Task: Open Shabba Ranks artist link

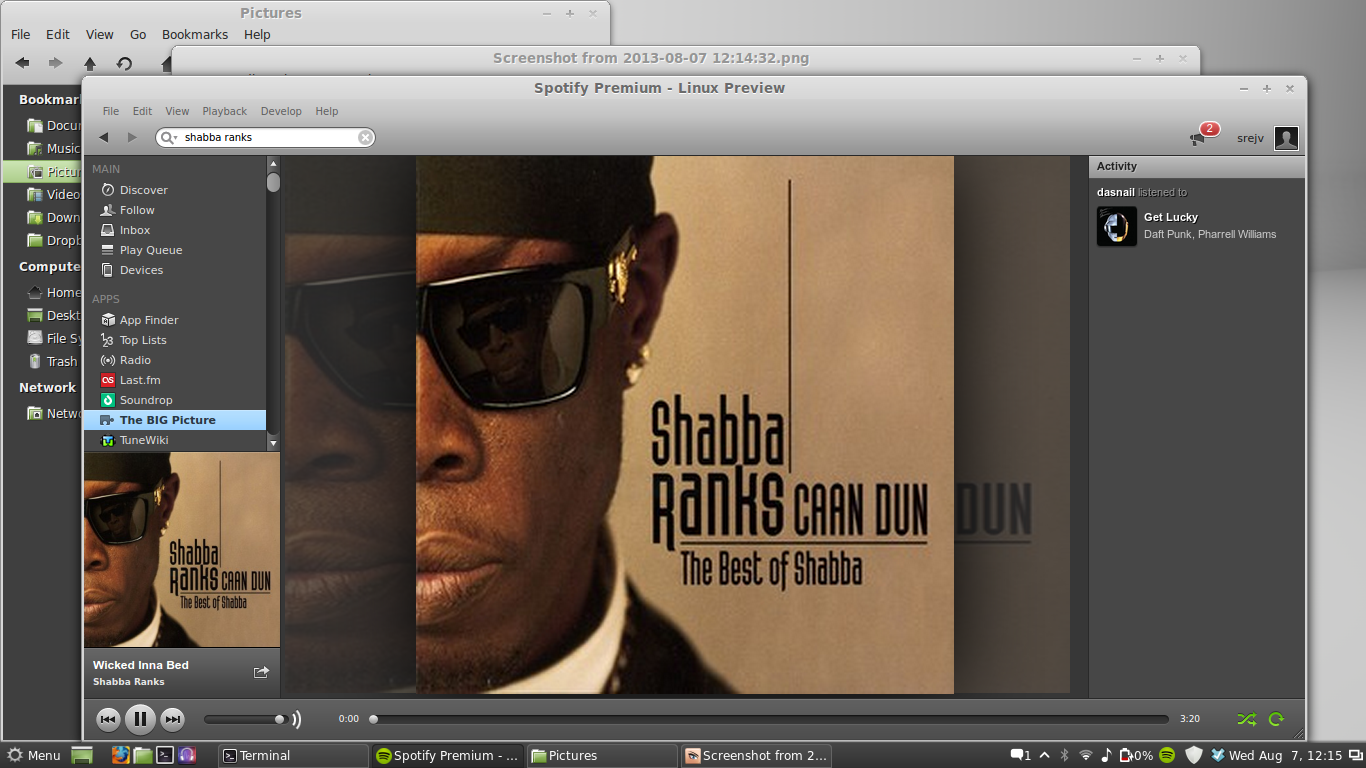Action: point(129,682)
